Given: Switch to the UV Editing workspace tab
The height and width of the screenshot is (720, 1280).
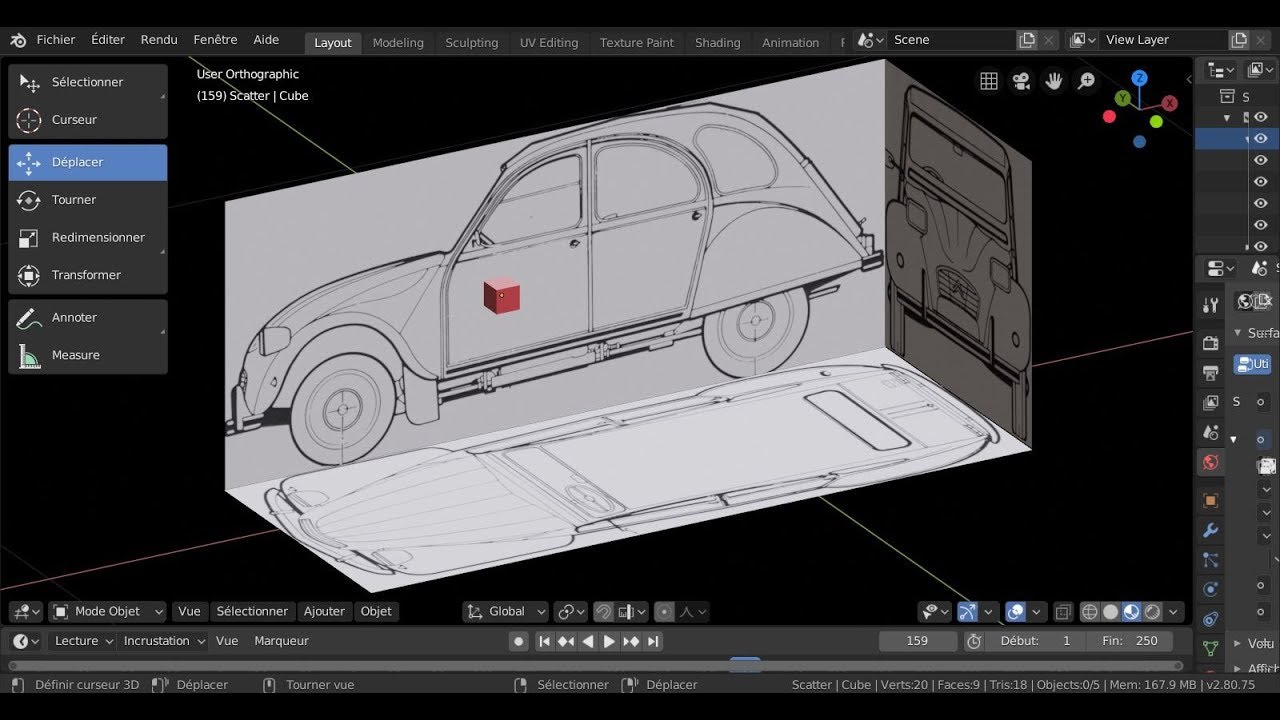Looking at the screenshot, I should click(549, 43).
